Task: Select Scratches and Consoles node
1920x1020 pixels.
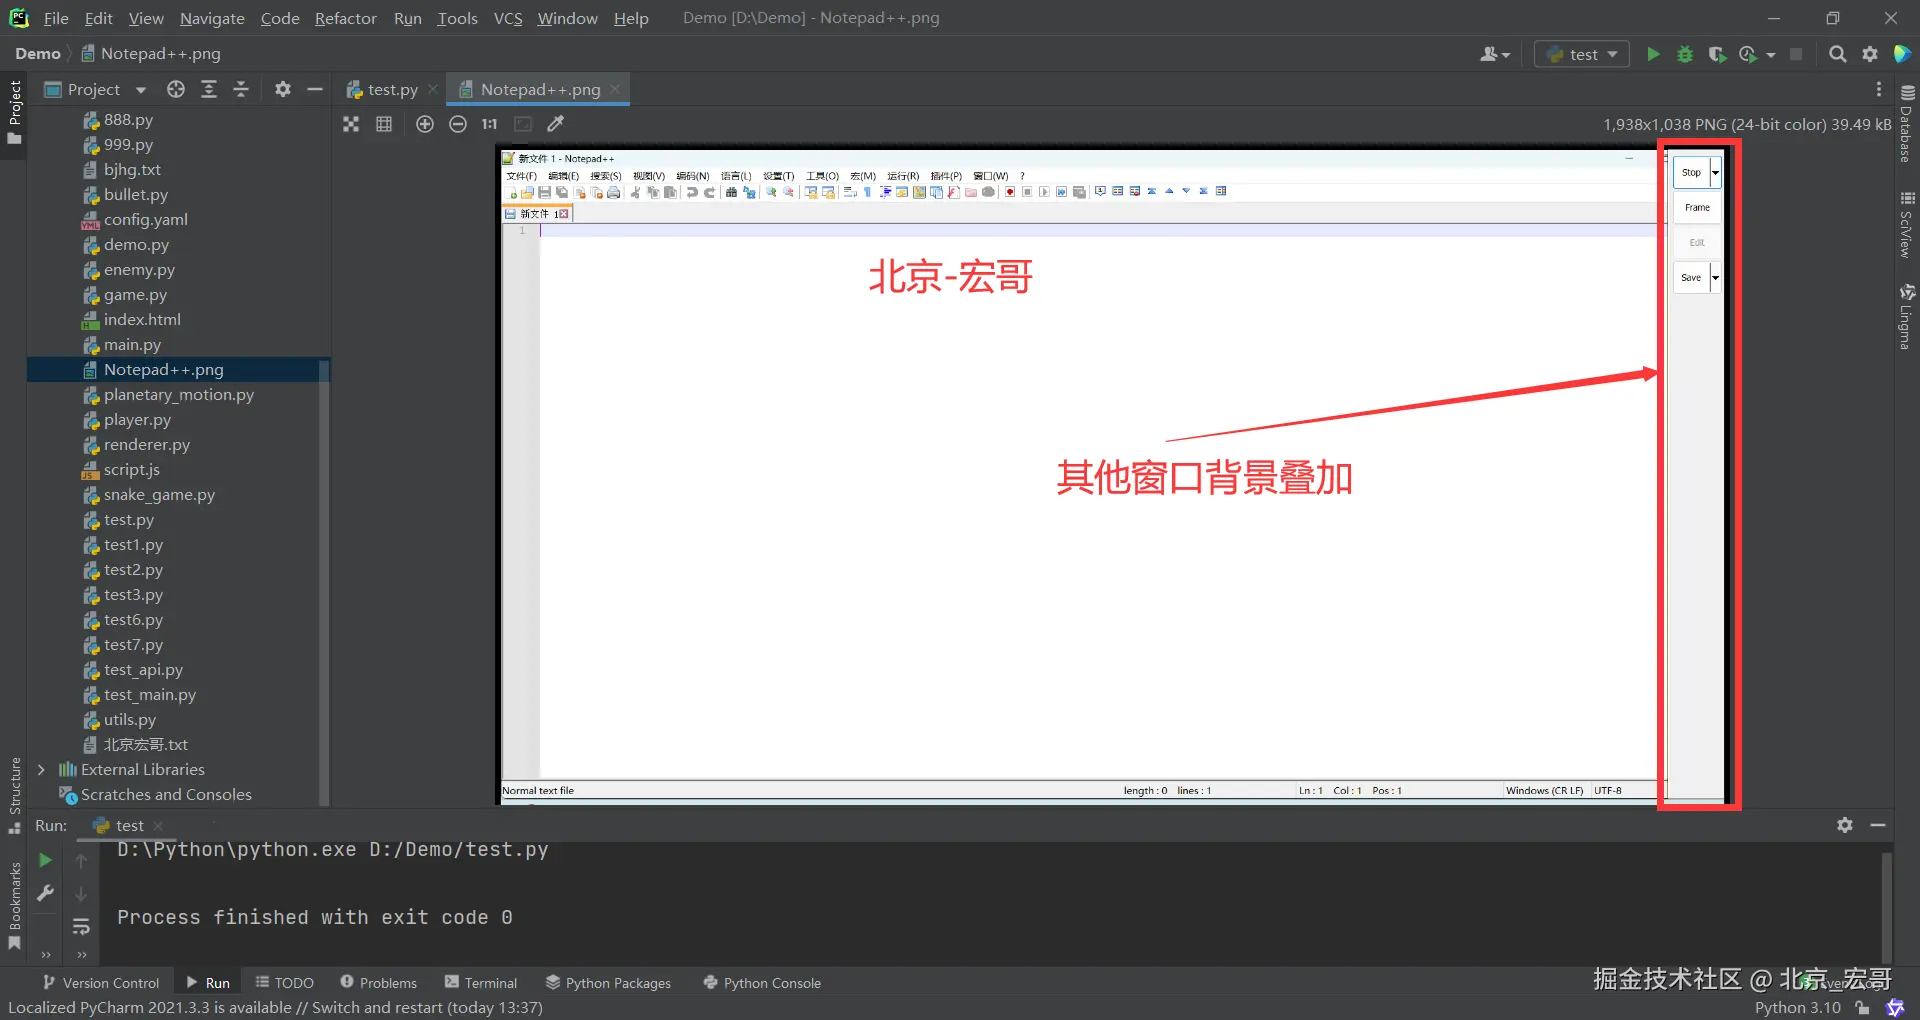Action: click(166, 795)
